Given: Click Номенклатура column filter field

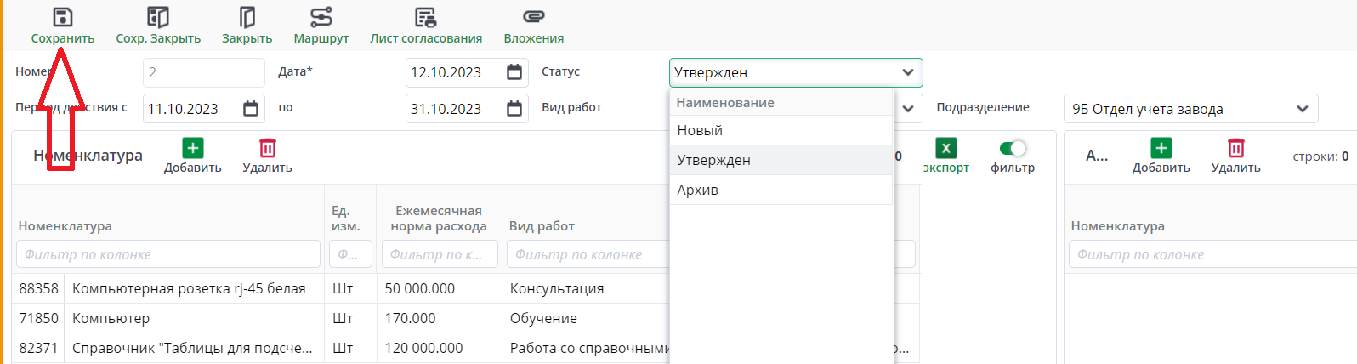Looking at the screenshot, I should (168, 255).
